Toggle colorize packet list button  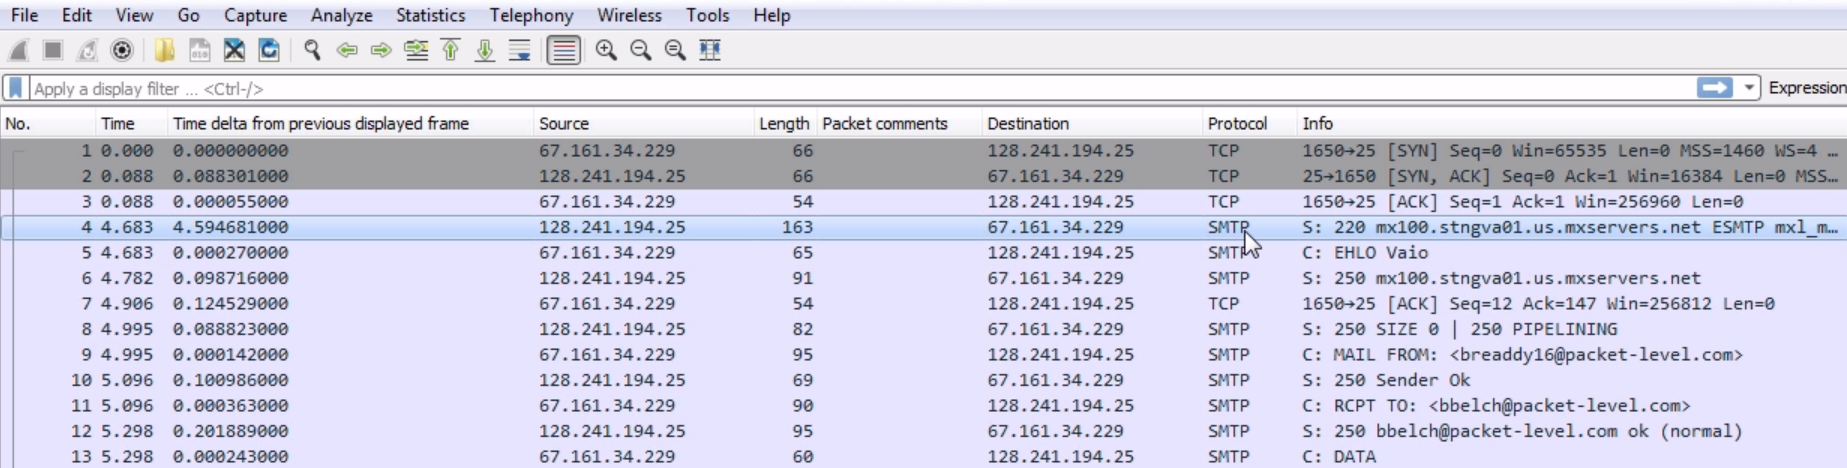564,50
